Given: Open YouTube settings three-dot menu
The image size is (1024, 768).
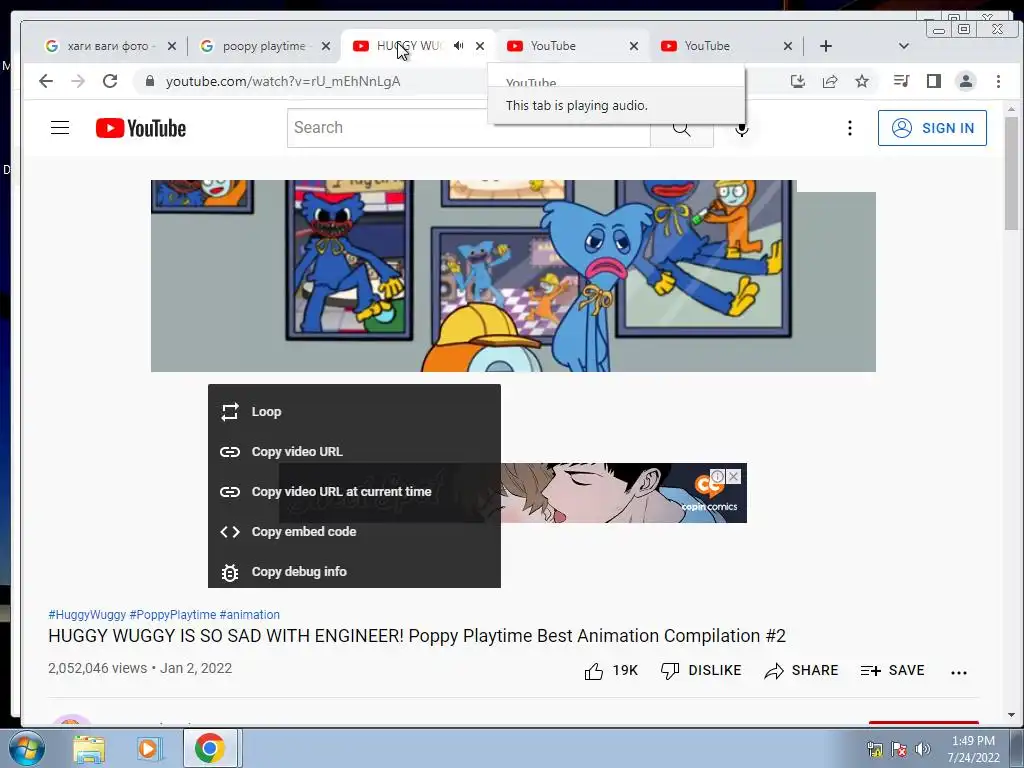Looking at the screenshot, I should 850,128.
